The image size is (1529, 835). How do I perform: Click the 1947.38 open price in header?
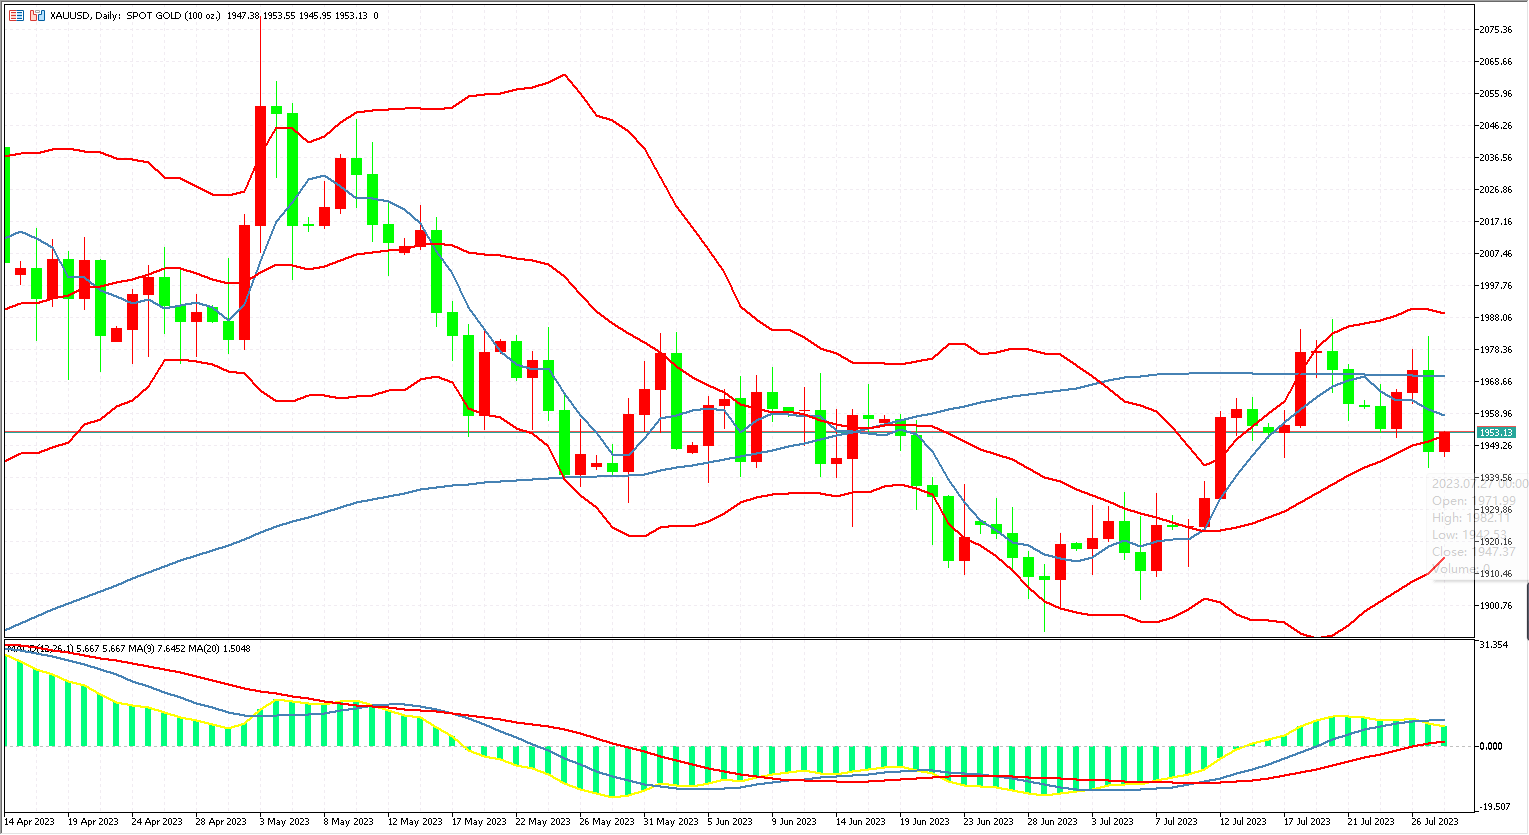[243, 16]
